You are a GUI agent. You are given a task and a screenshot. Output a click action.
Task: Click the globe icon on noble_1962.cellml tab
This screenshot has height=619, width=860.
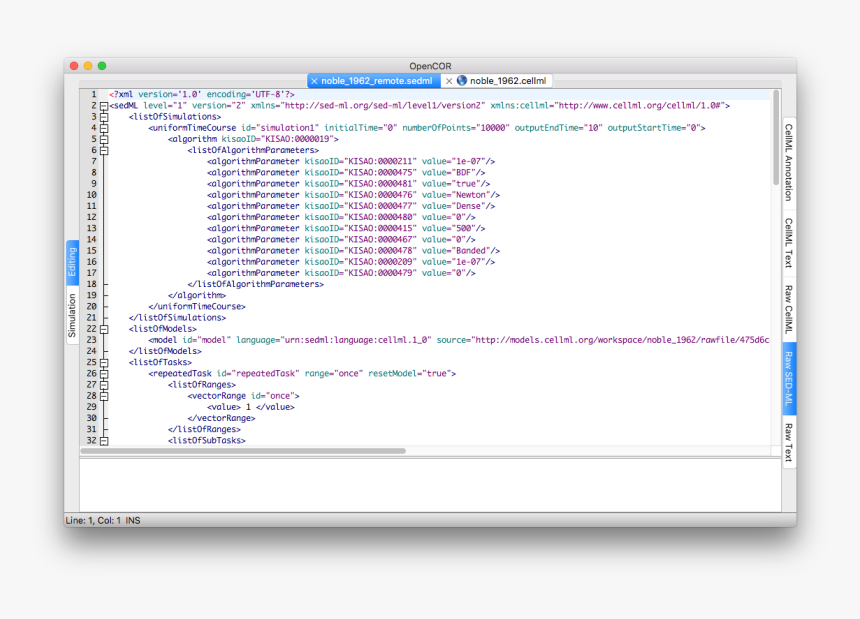(462, 81)
